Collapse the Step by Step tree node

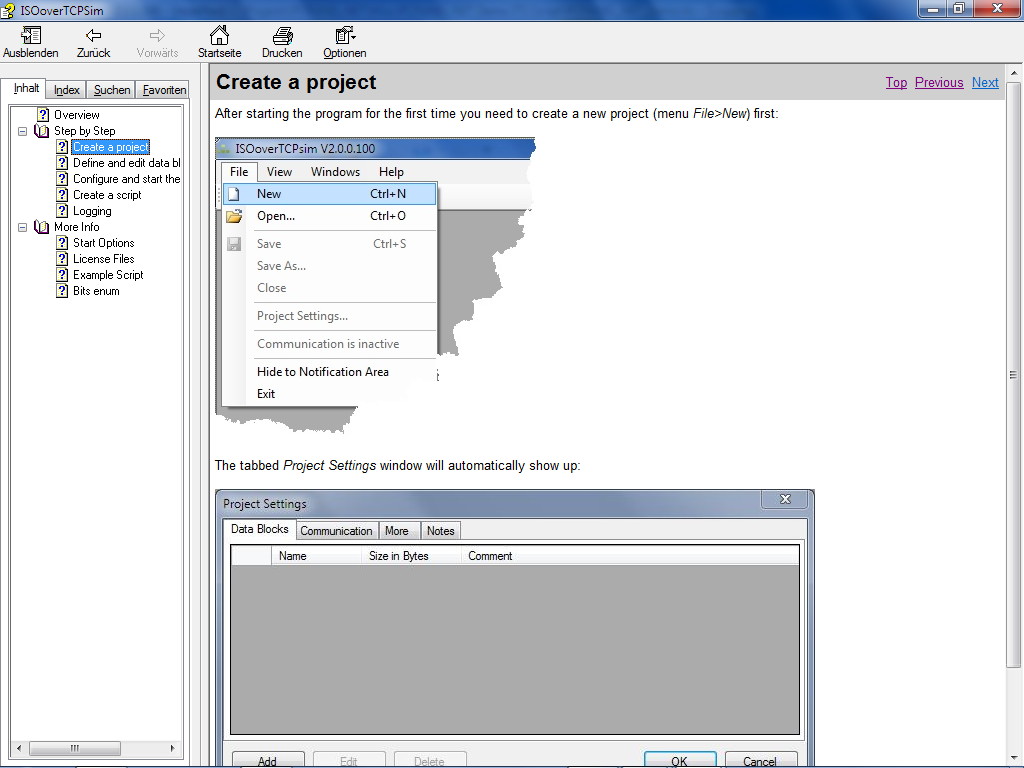[x=23, y=131]
